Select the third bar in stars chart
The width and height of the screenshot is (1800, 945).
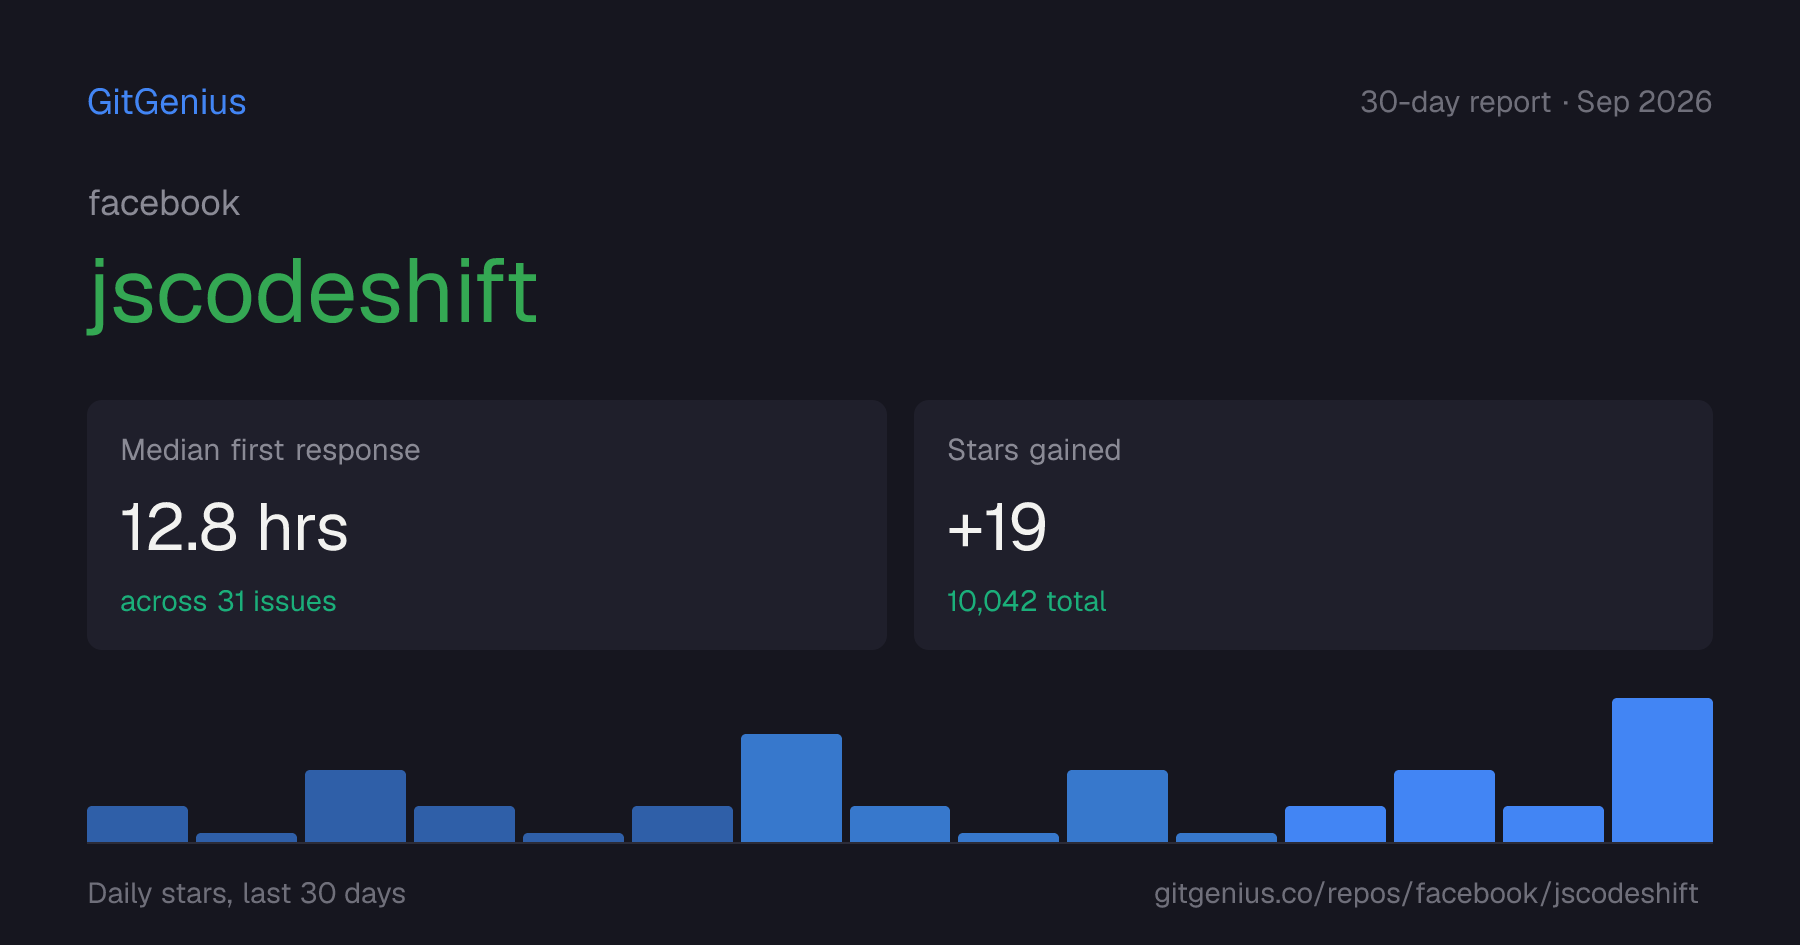point(355,806)
